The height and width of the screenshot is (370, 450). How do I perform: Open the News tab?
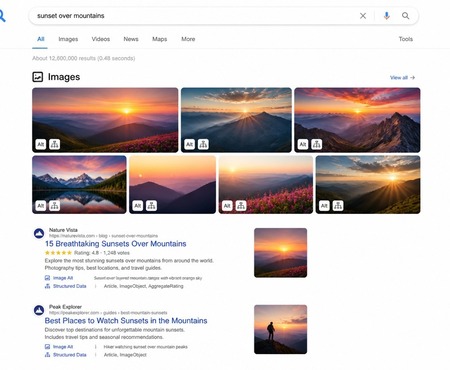point(131,39)
